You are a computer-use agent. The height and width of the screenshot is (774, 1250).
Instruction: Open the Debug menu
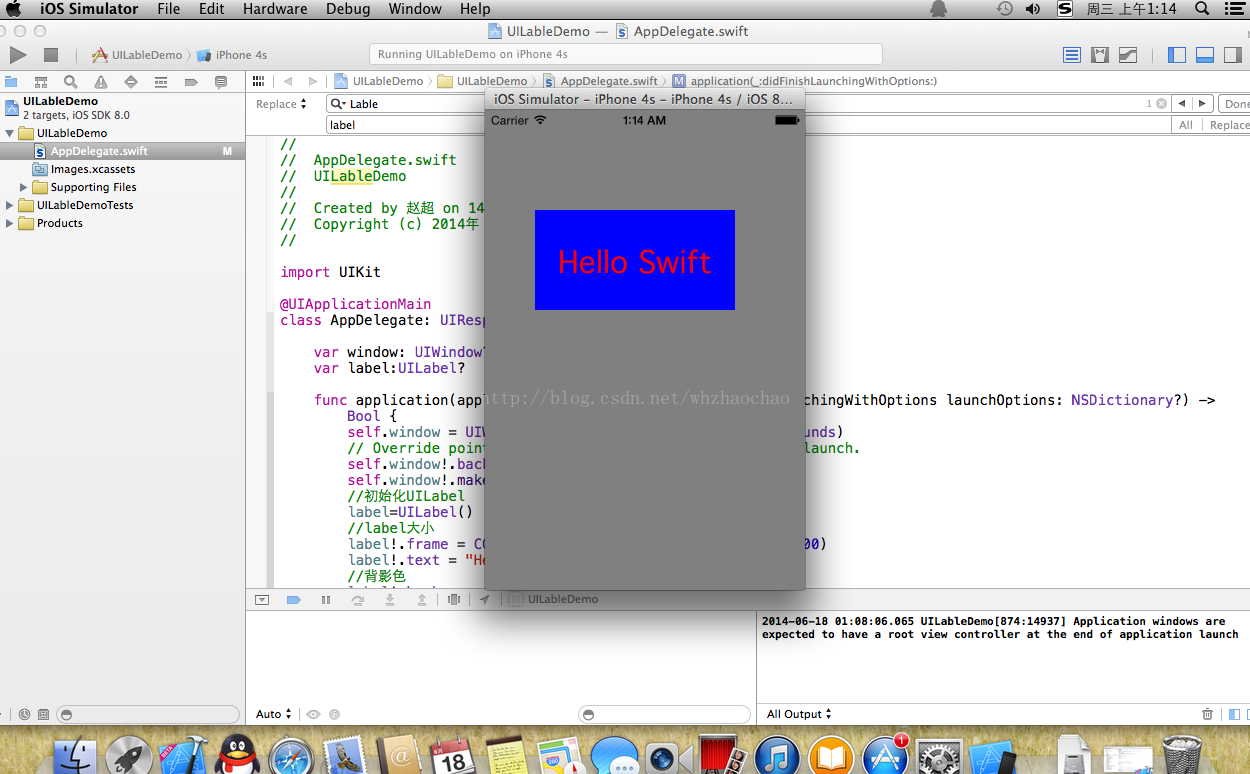(348, 9)
